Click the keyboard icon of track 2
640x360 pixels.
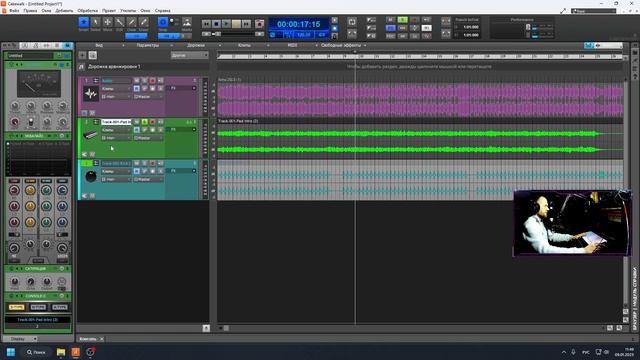point(91,136)
